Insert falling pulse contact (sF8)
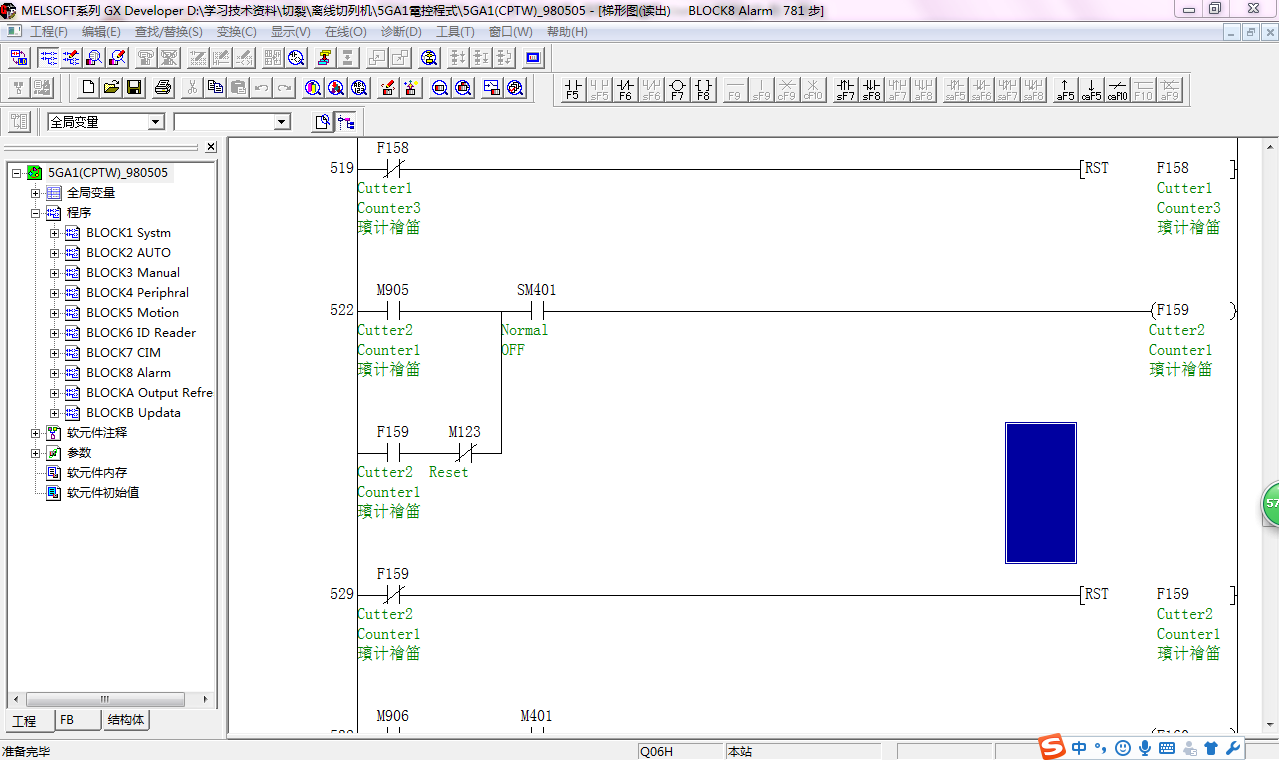The image size is (1279, 760). [x=872, y=89]
